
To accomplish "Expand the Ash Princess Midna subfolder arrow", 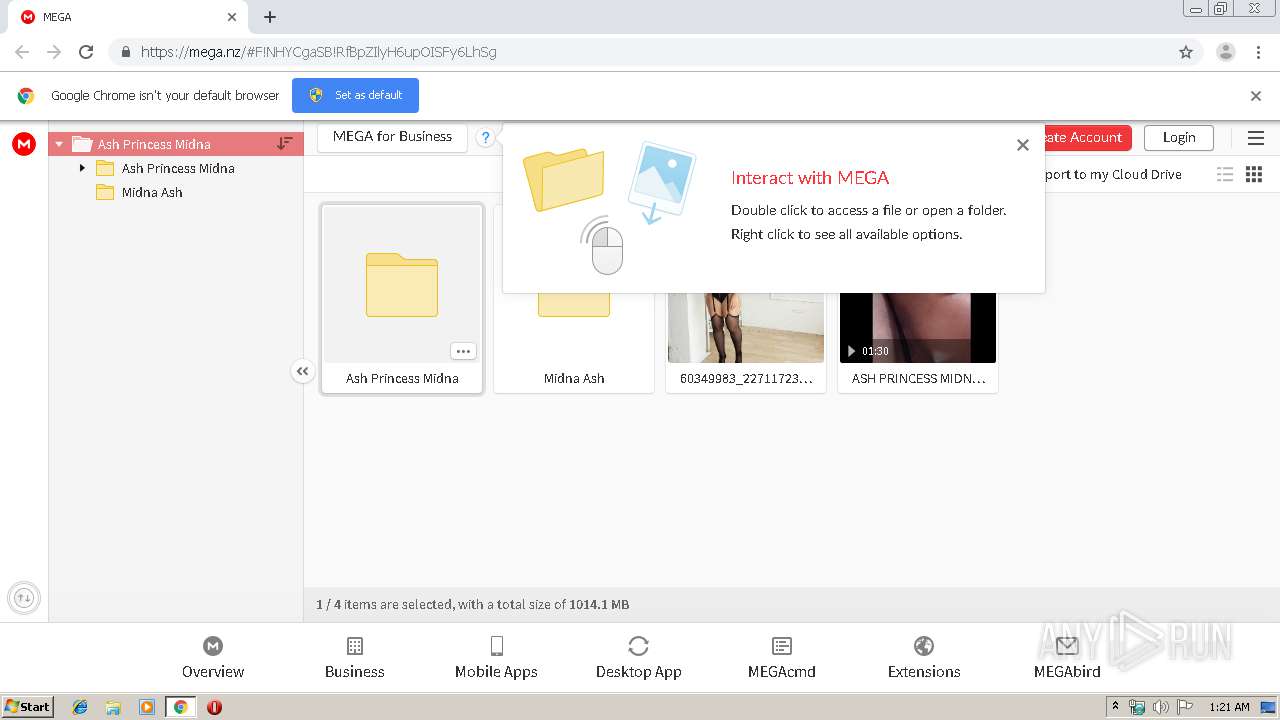I will coord(82,168).
